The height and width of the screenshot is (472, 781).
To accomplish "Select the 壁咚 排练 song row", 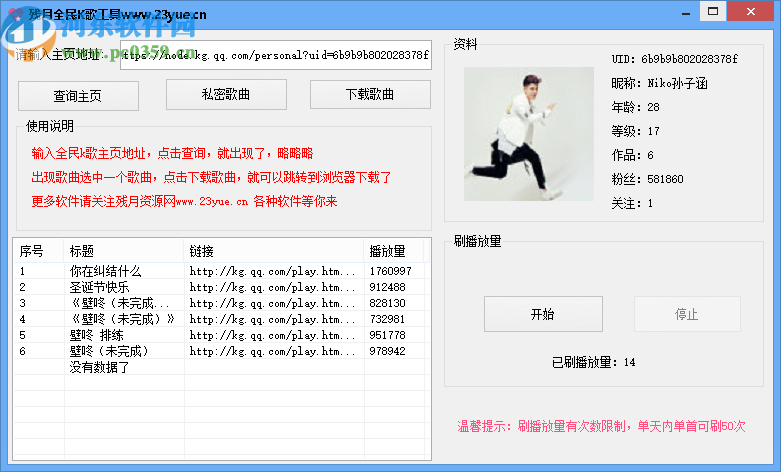I will 222,335.
